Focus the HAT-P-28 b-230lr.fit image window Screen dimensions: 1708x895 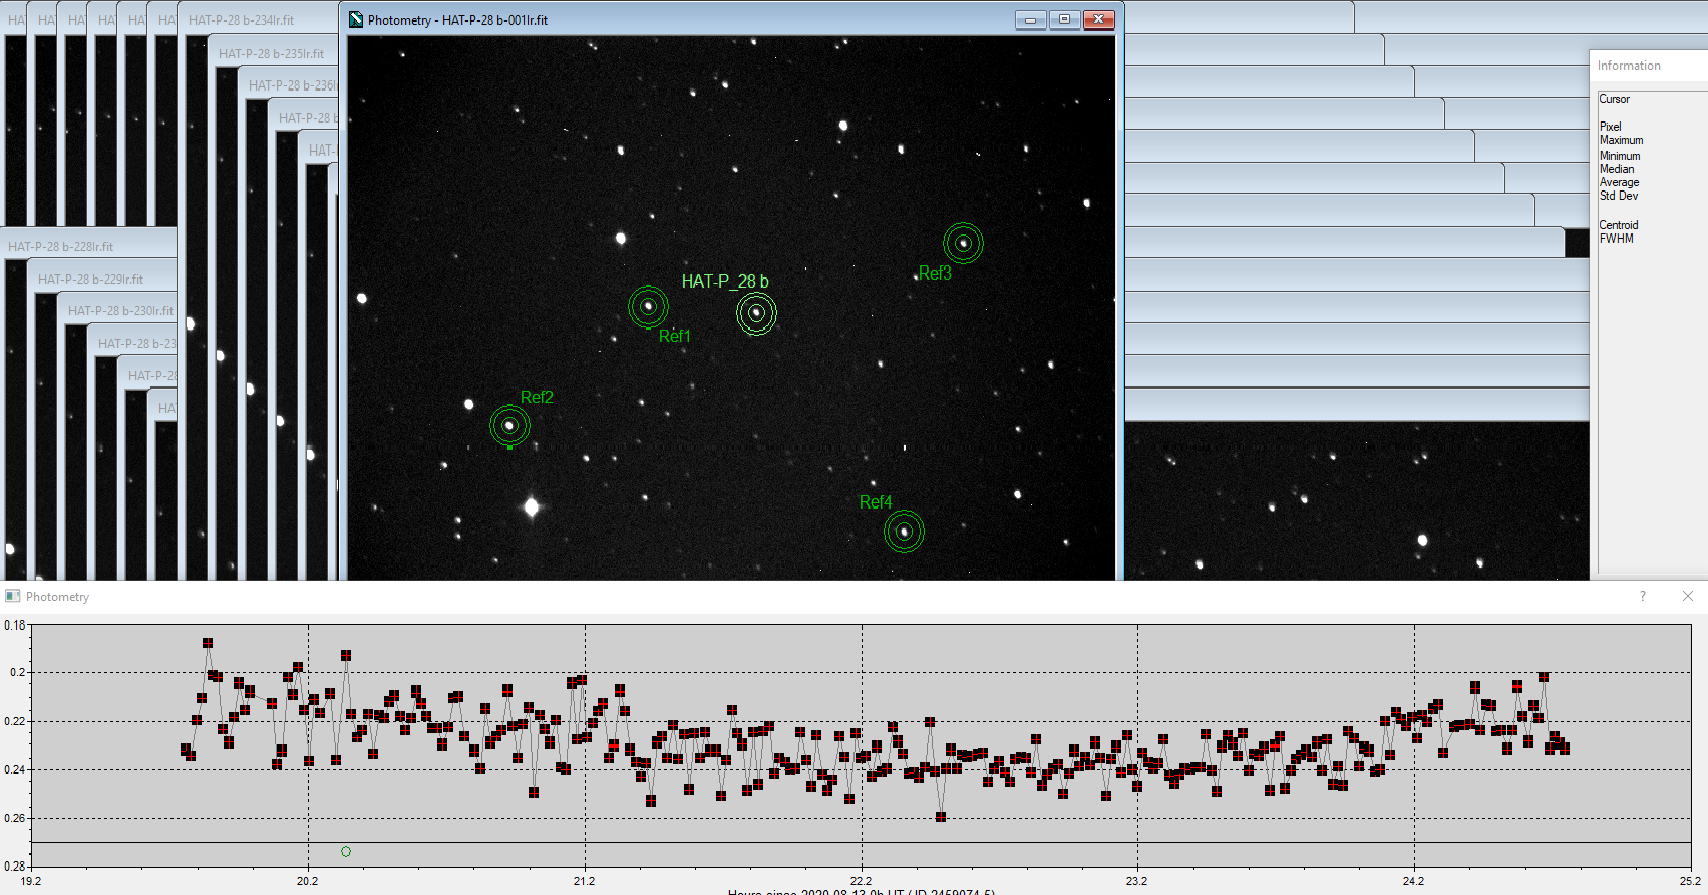[x=120, y=311]
